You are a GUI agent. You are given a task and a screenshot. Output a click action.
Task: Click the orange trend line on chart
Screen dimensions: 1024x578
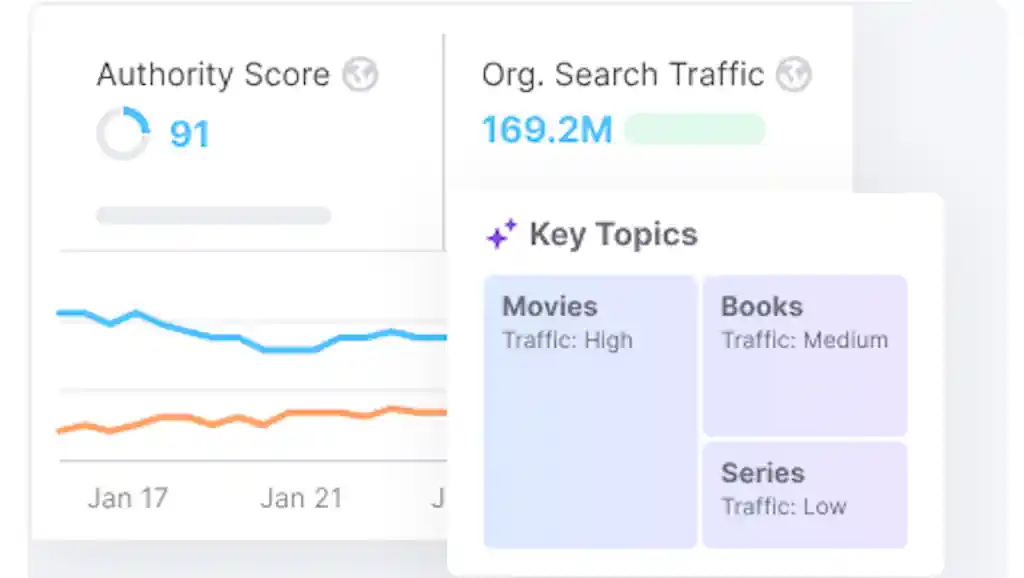(252, 419)
